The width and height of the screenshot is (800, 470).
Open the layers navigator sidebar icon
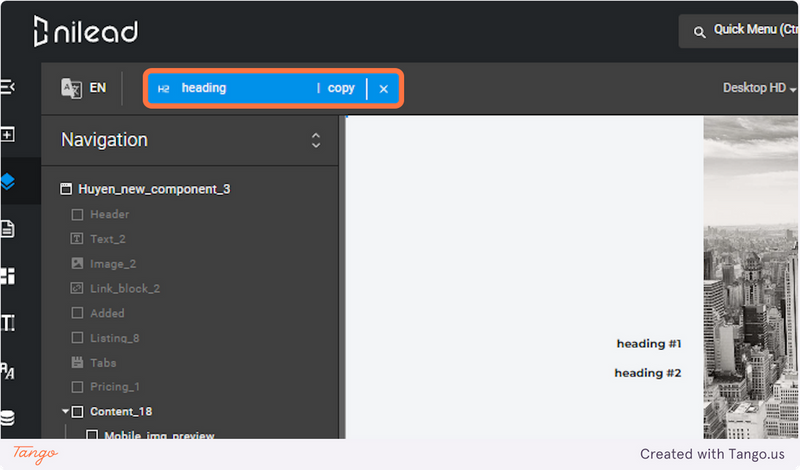click(x=8, y=181)
